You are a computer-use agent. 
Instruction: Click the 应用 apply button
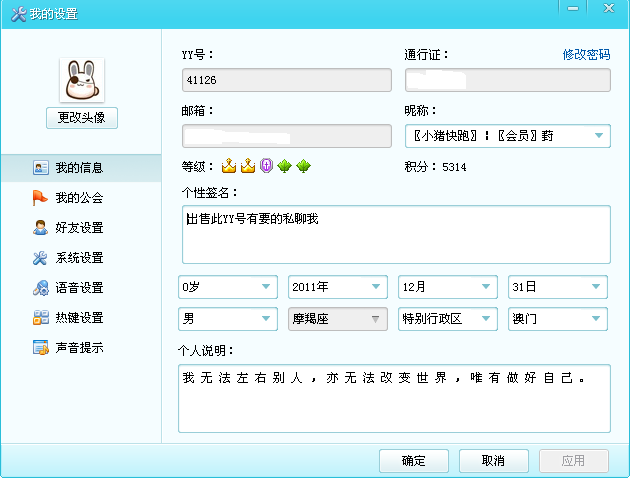point(574,461)
